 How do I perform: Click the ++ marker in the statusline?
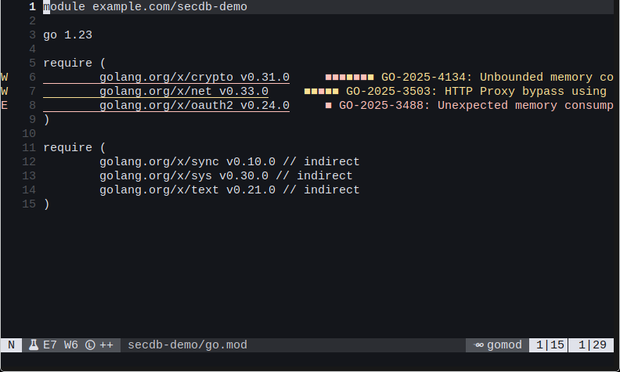[x=106, y=345]
